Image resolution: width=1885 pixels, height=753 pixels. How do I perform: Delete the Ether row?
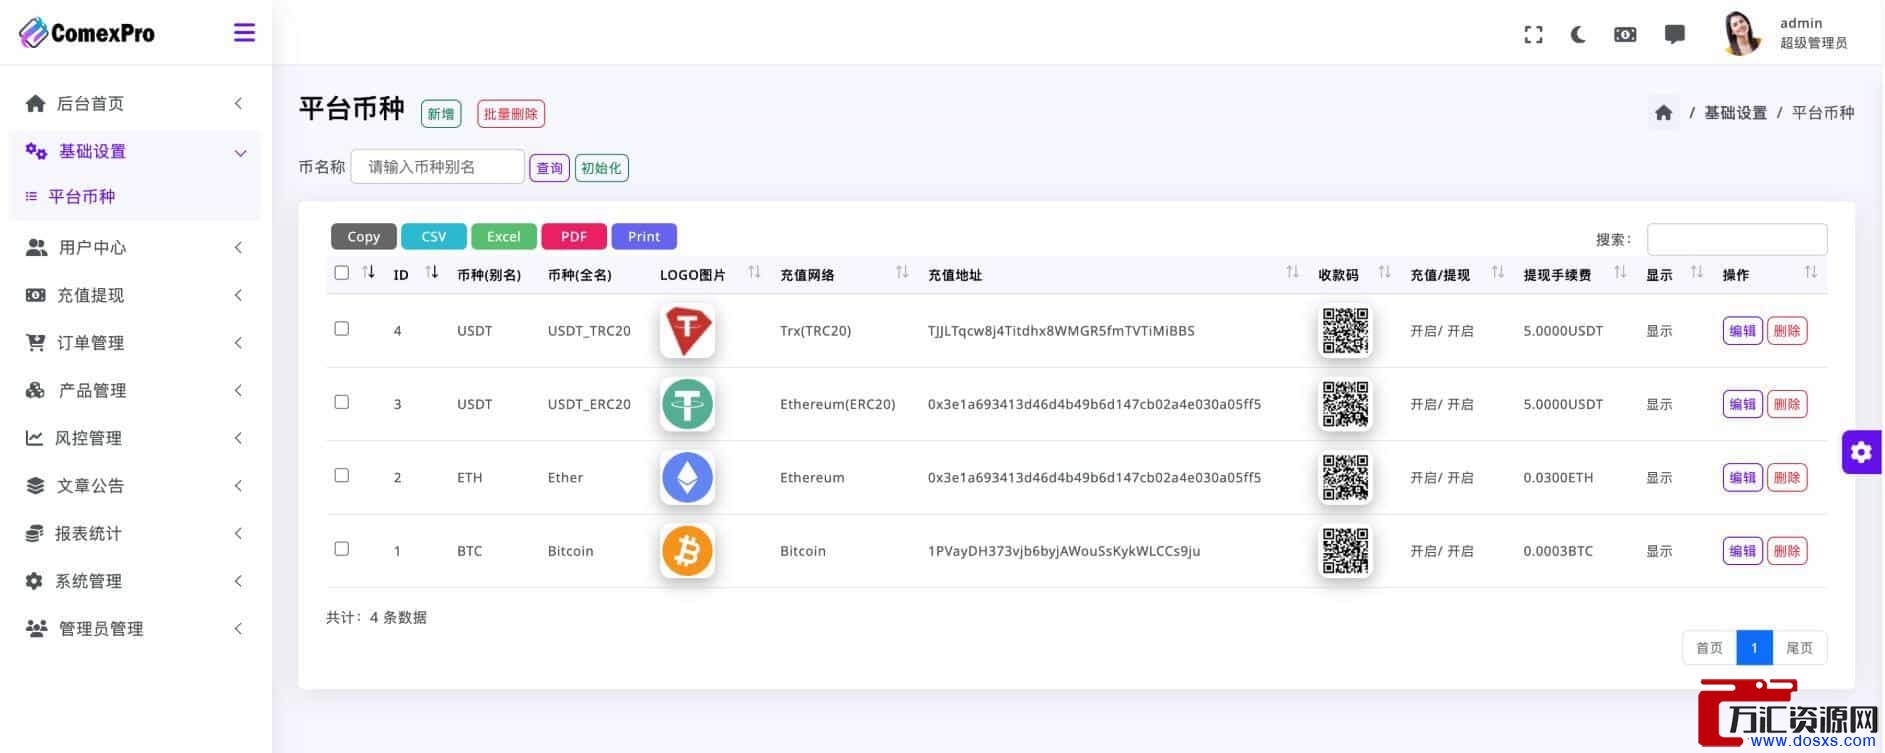coord(1787,478)
